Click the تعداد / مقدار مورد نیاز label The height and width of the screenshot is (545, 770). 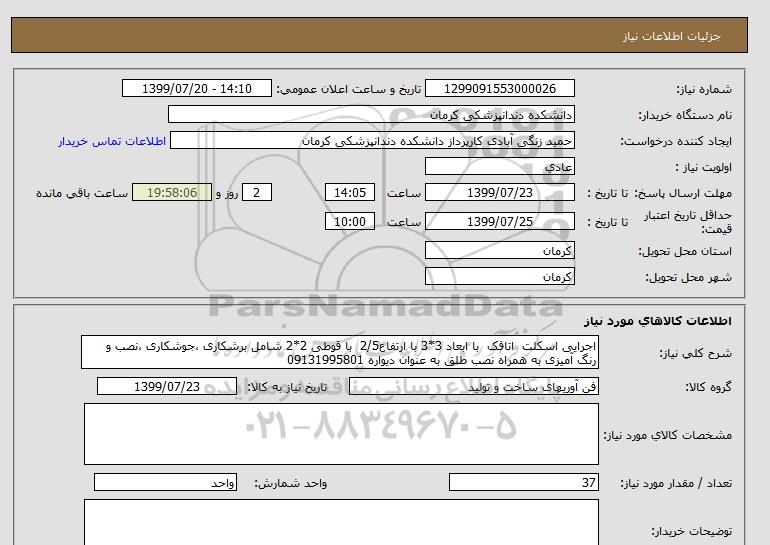point(676,484)
